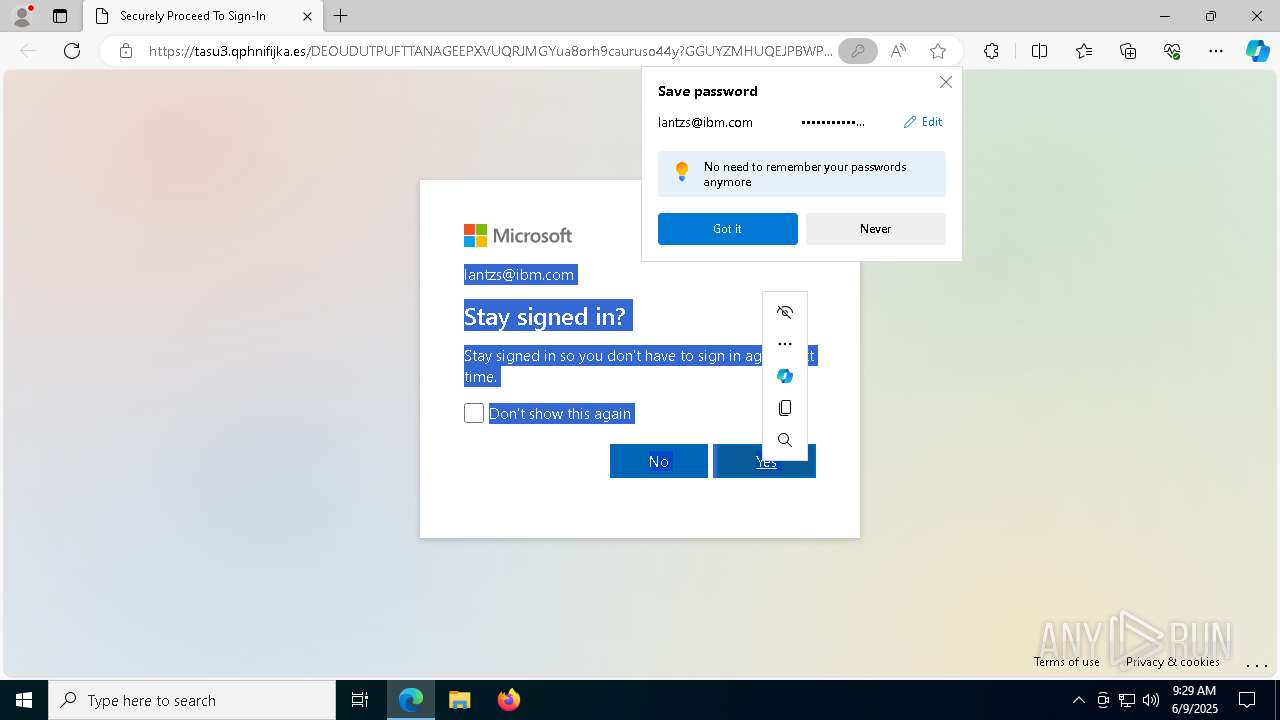Refresh the current page
1280x720 pixels.
point(72,51)
